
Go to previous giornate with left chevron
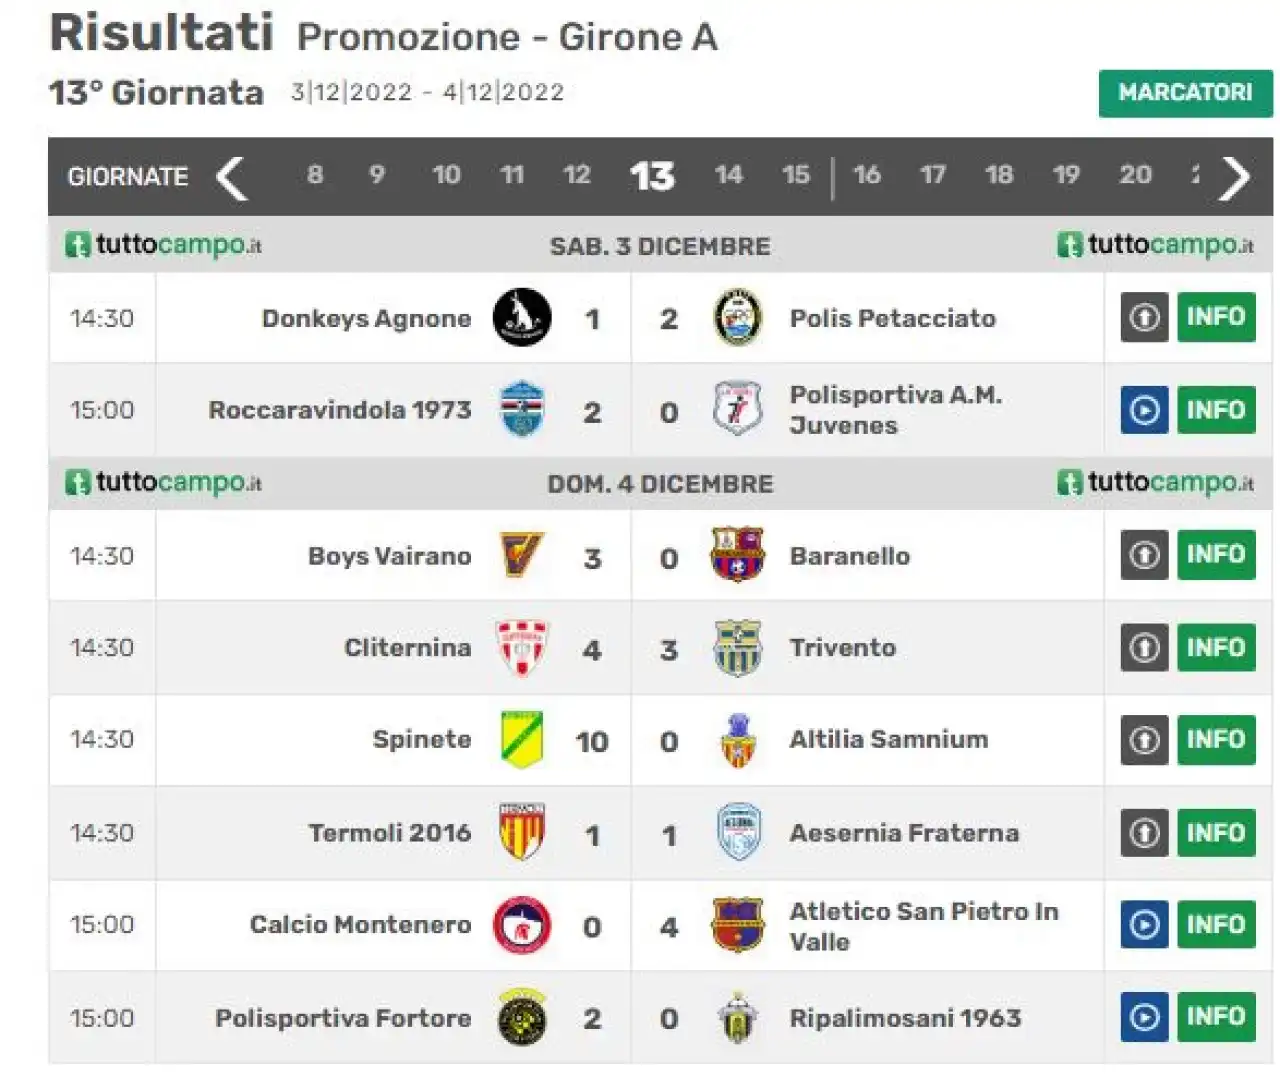click(x=231, y=178)
